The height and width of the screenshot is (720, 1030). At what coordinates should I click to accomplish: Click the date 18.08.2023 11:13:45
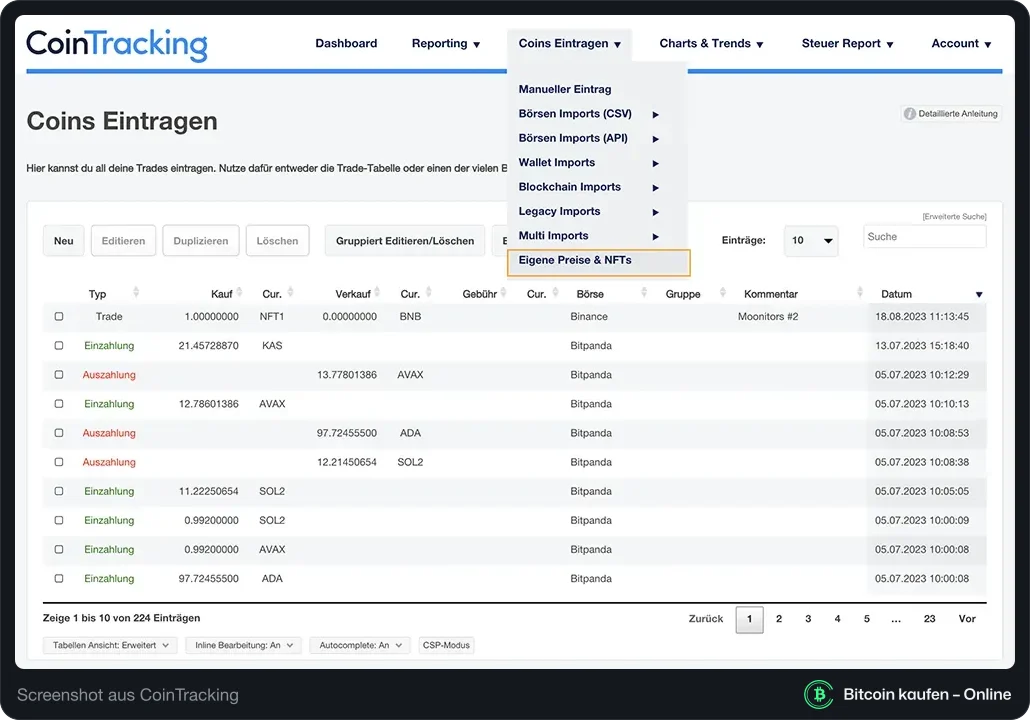tap(922, 317)
